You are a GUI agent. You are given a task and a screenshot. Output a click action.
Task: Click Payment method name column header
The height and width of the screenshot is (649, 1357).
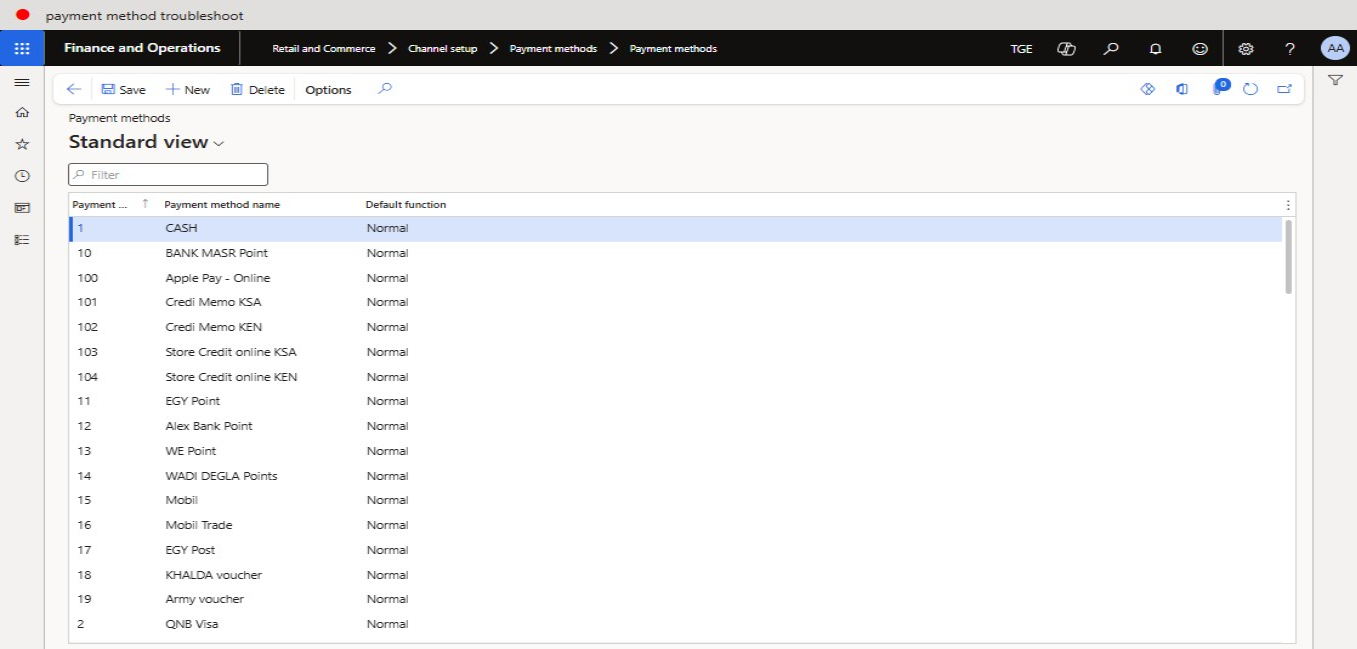point(222,204)
